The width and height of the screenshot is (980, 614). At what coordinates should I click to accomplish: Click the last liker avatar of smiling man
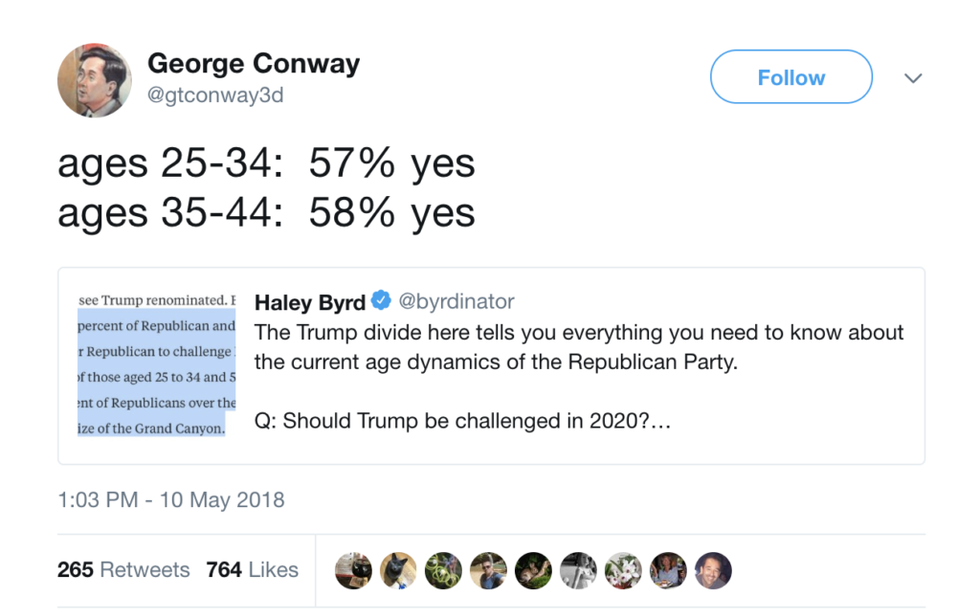tap(713, 570)
